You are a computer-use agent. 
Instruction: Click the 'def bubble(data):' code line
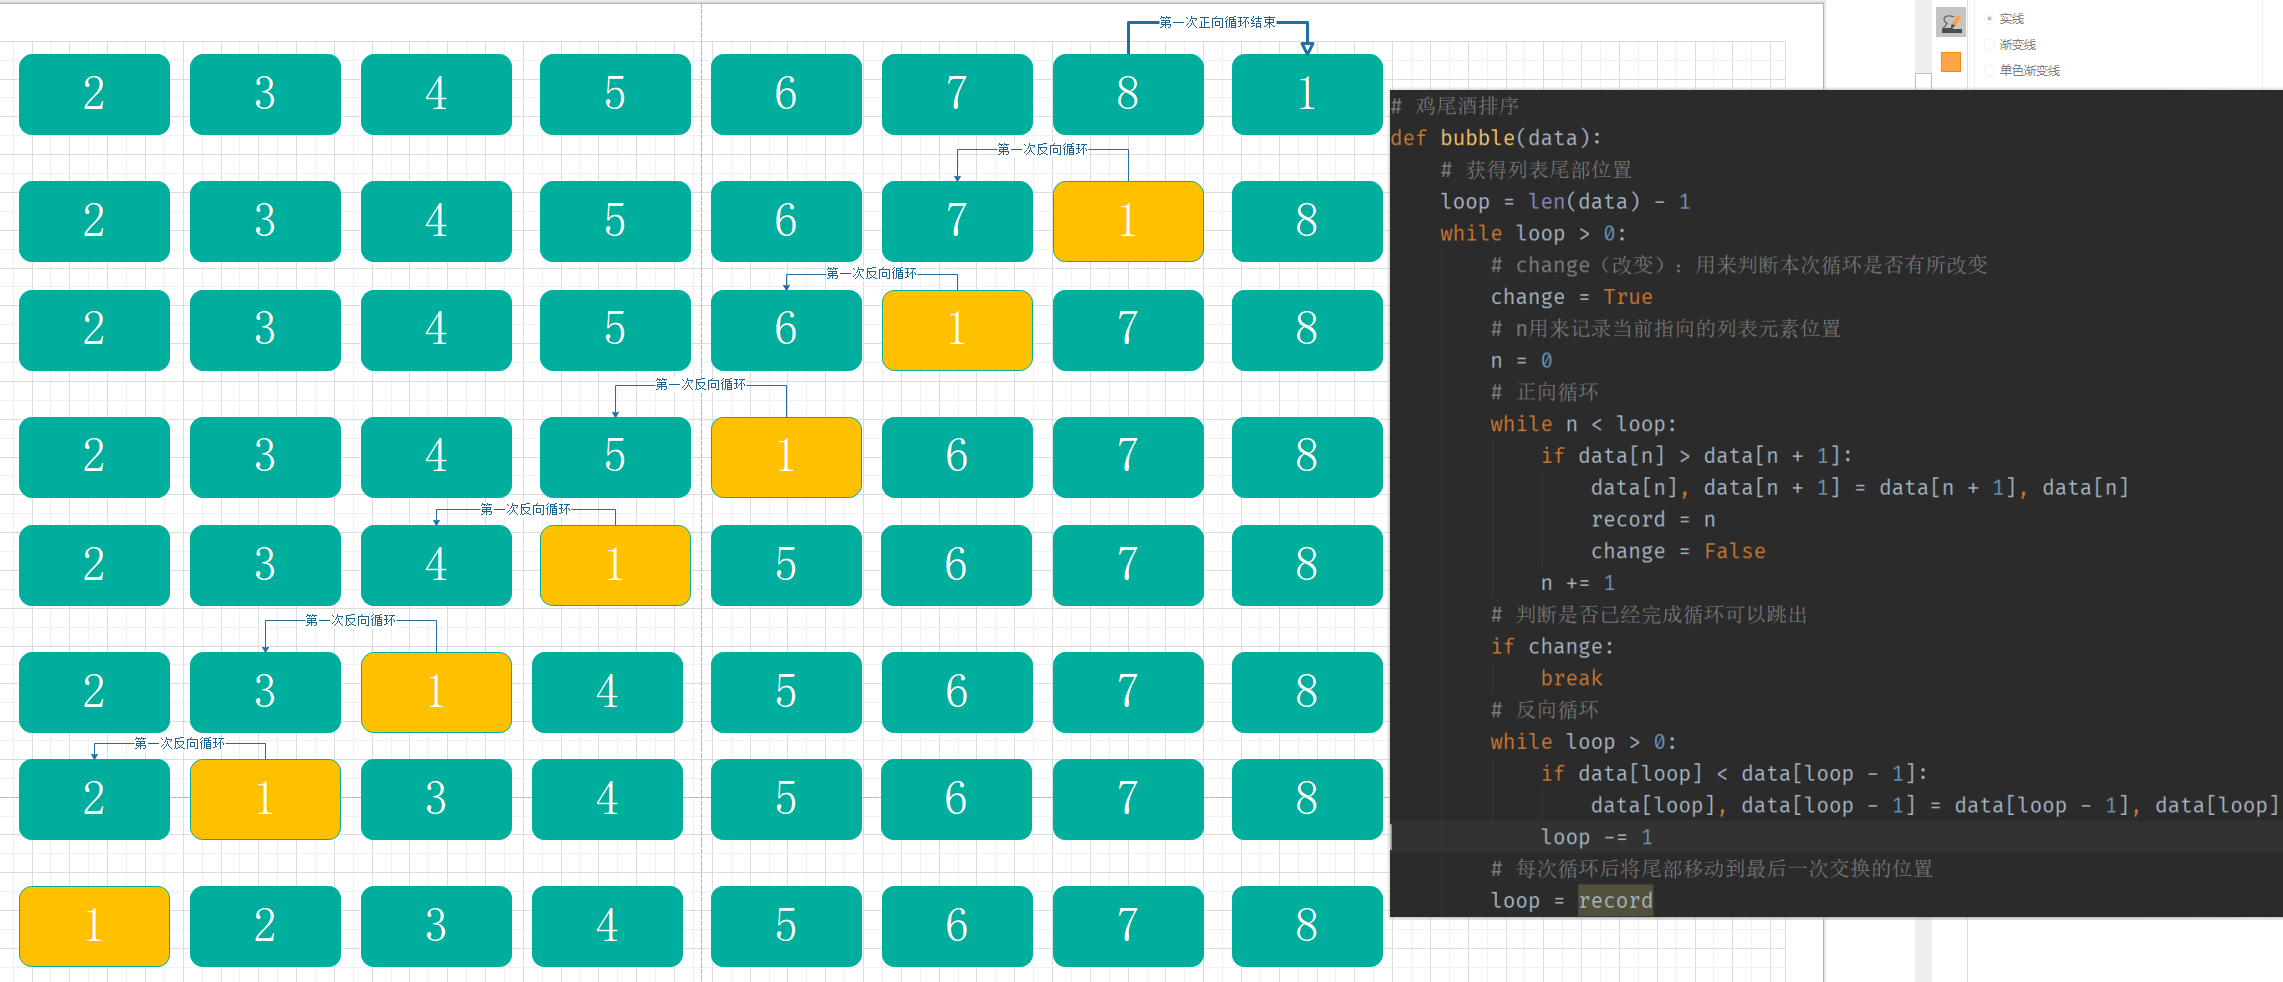pos(1496,138)
